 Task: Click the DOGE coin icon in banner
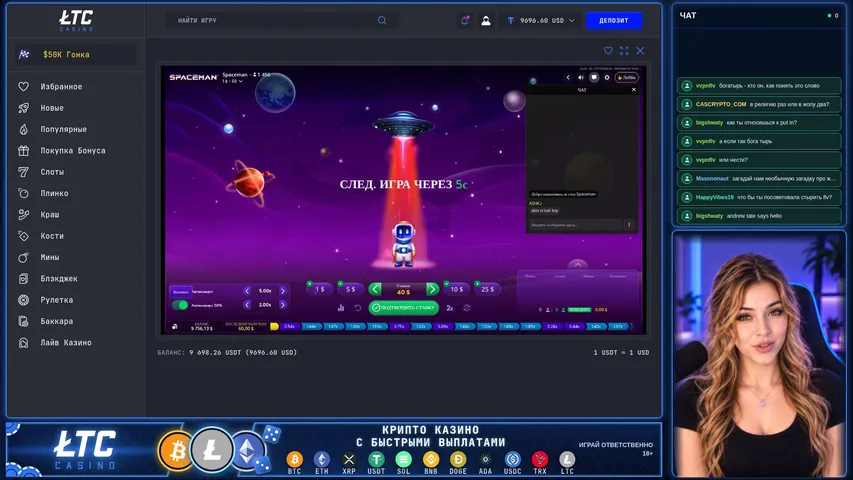458,459
